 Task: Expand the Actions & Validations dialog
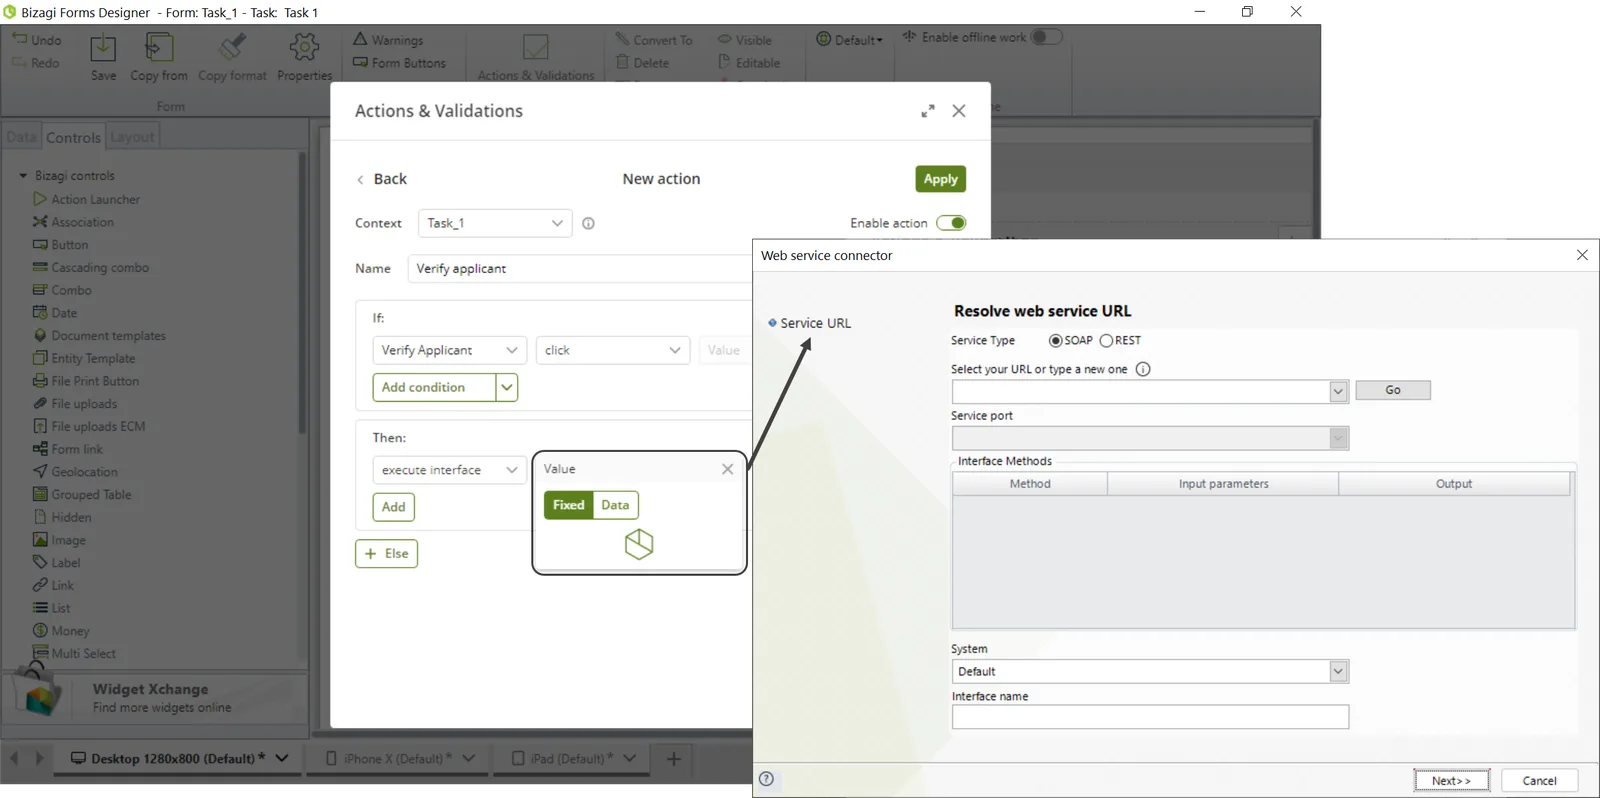(928, 111)
